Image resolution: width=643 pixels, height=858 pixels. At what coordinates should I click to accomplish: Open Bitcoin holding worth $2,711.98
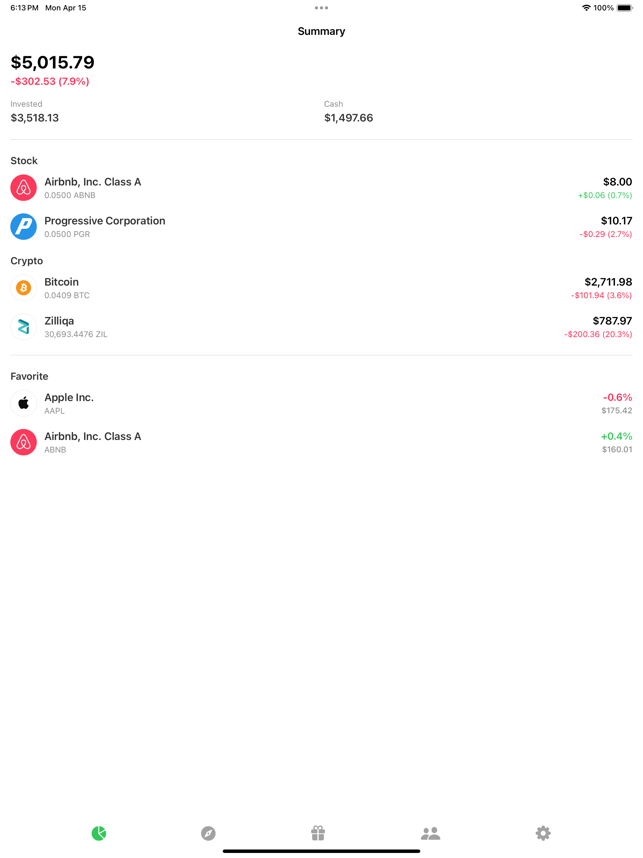pyautogui.click(x=321, y=288)
